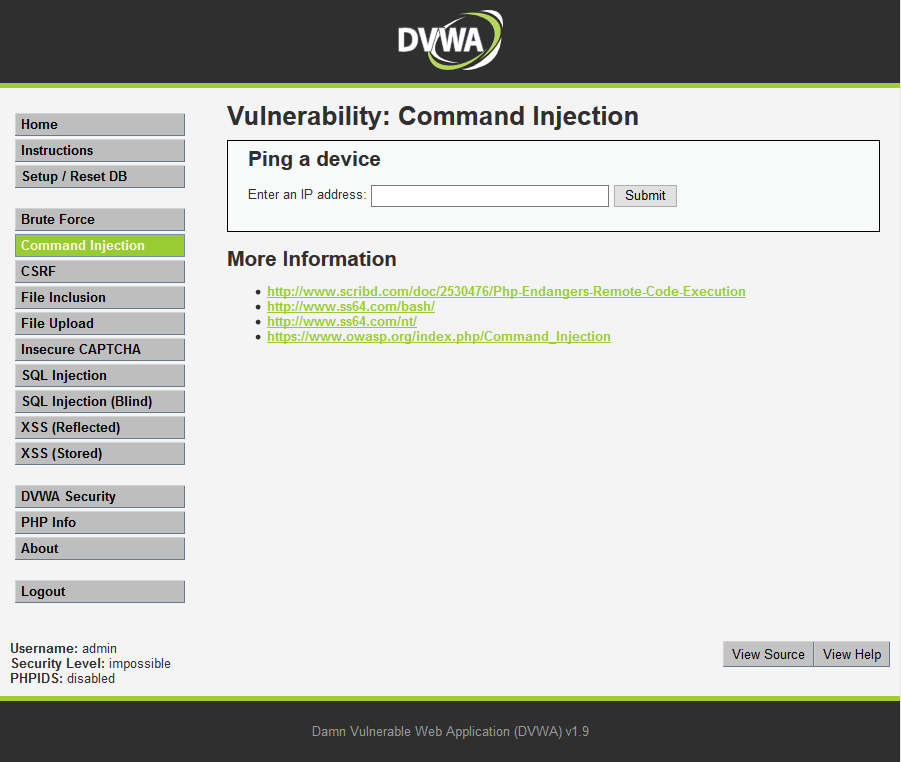Open the Instructions page

[99, 150]
